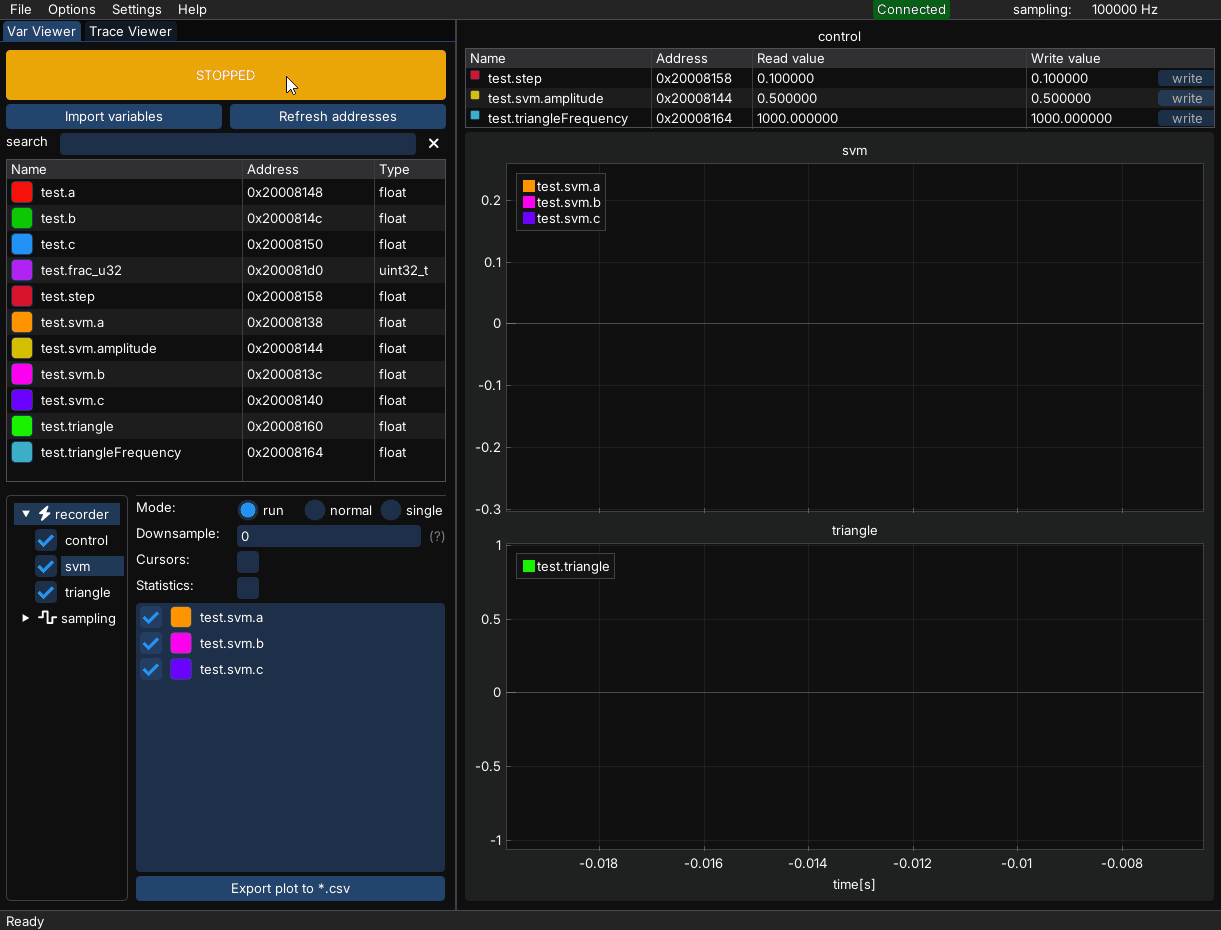The height and width of the screenshot is (930, 1221).
Task: Click the recorder lightning bolt icon
Action: click(x=45, y=514)
